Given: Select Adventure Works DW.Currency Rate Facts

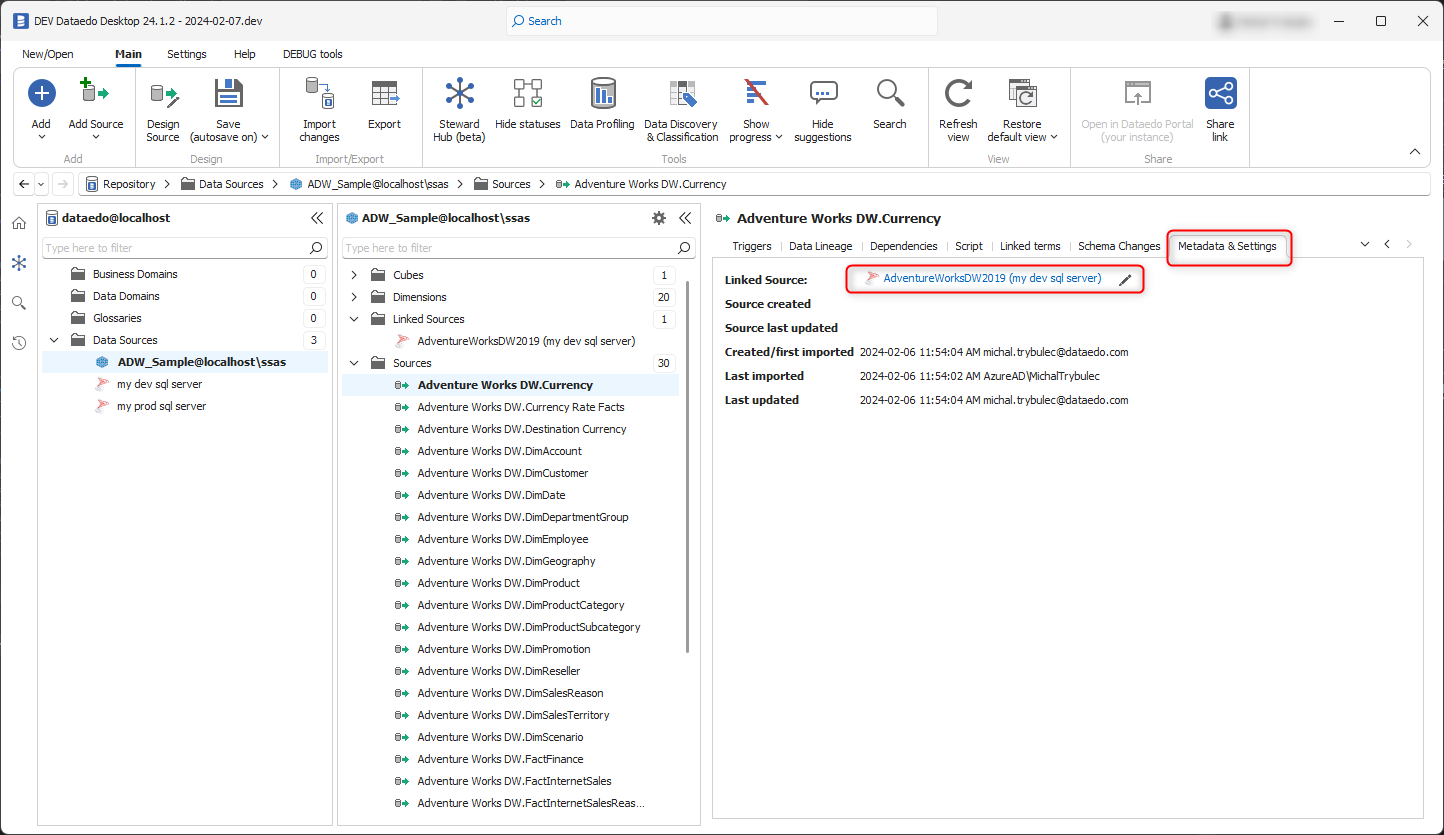Looking at the screenshot, I should [x=521, y=407].
